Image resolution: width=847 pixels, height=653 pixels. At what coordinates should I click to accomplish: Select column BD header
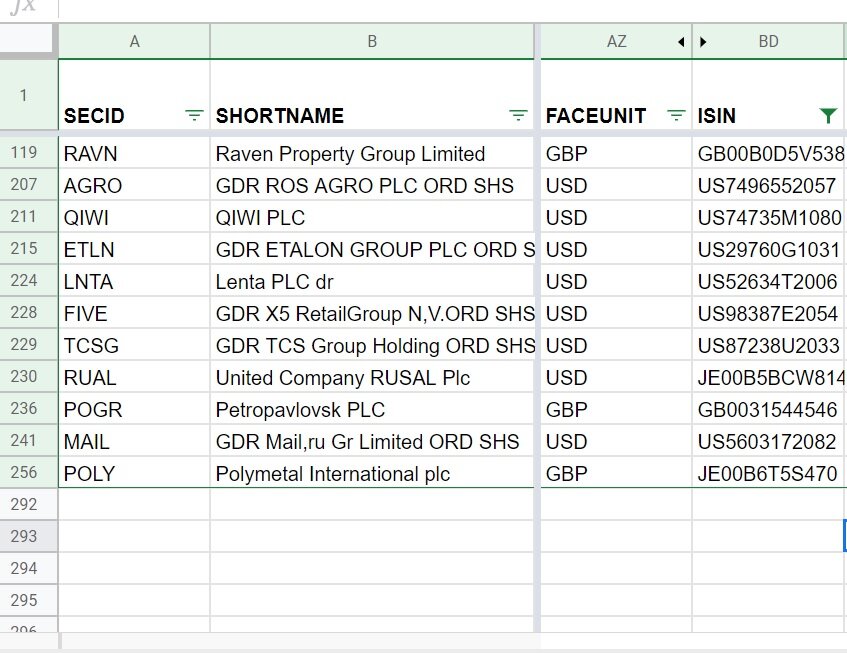click(x=768, y=41)
